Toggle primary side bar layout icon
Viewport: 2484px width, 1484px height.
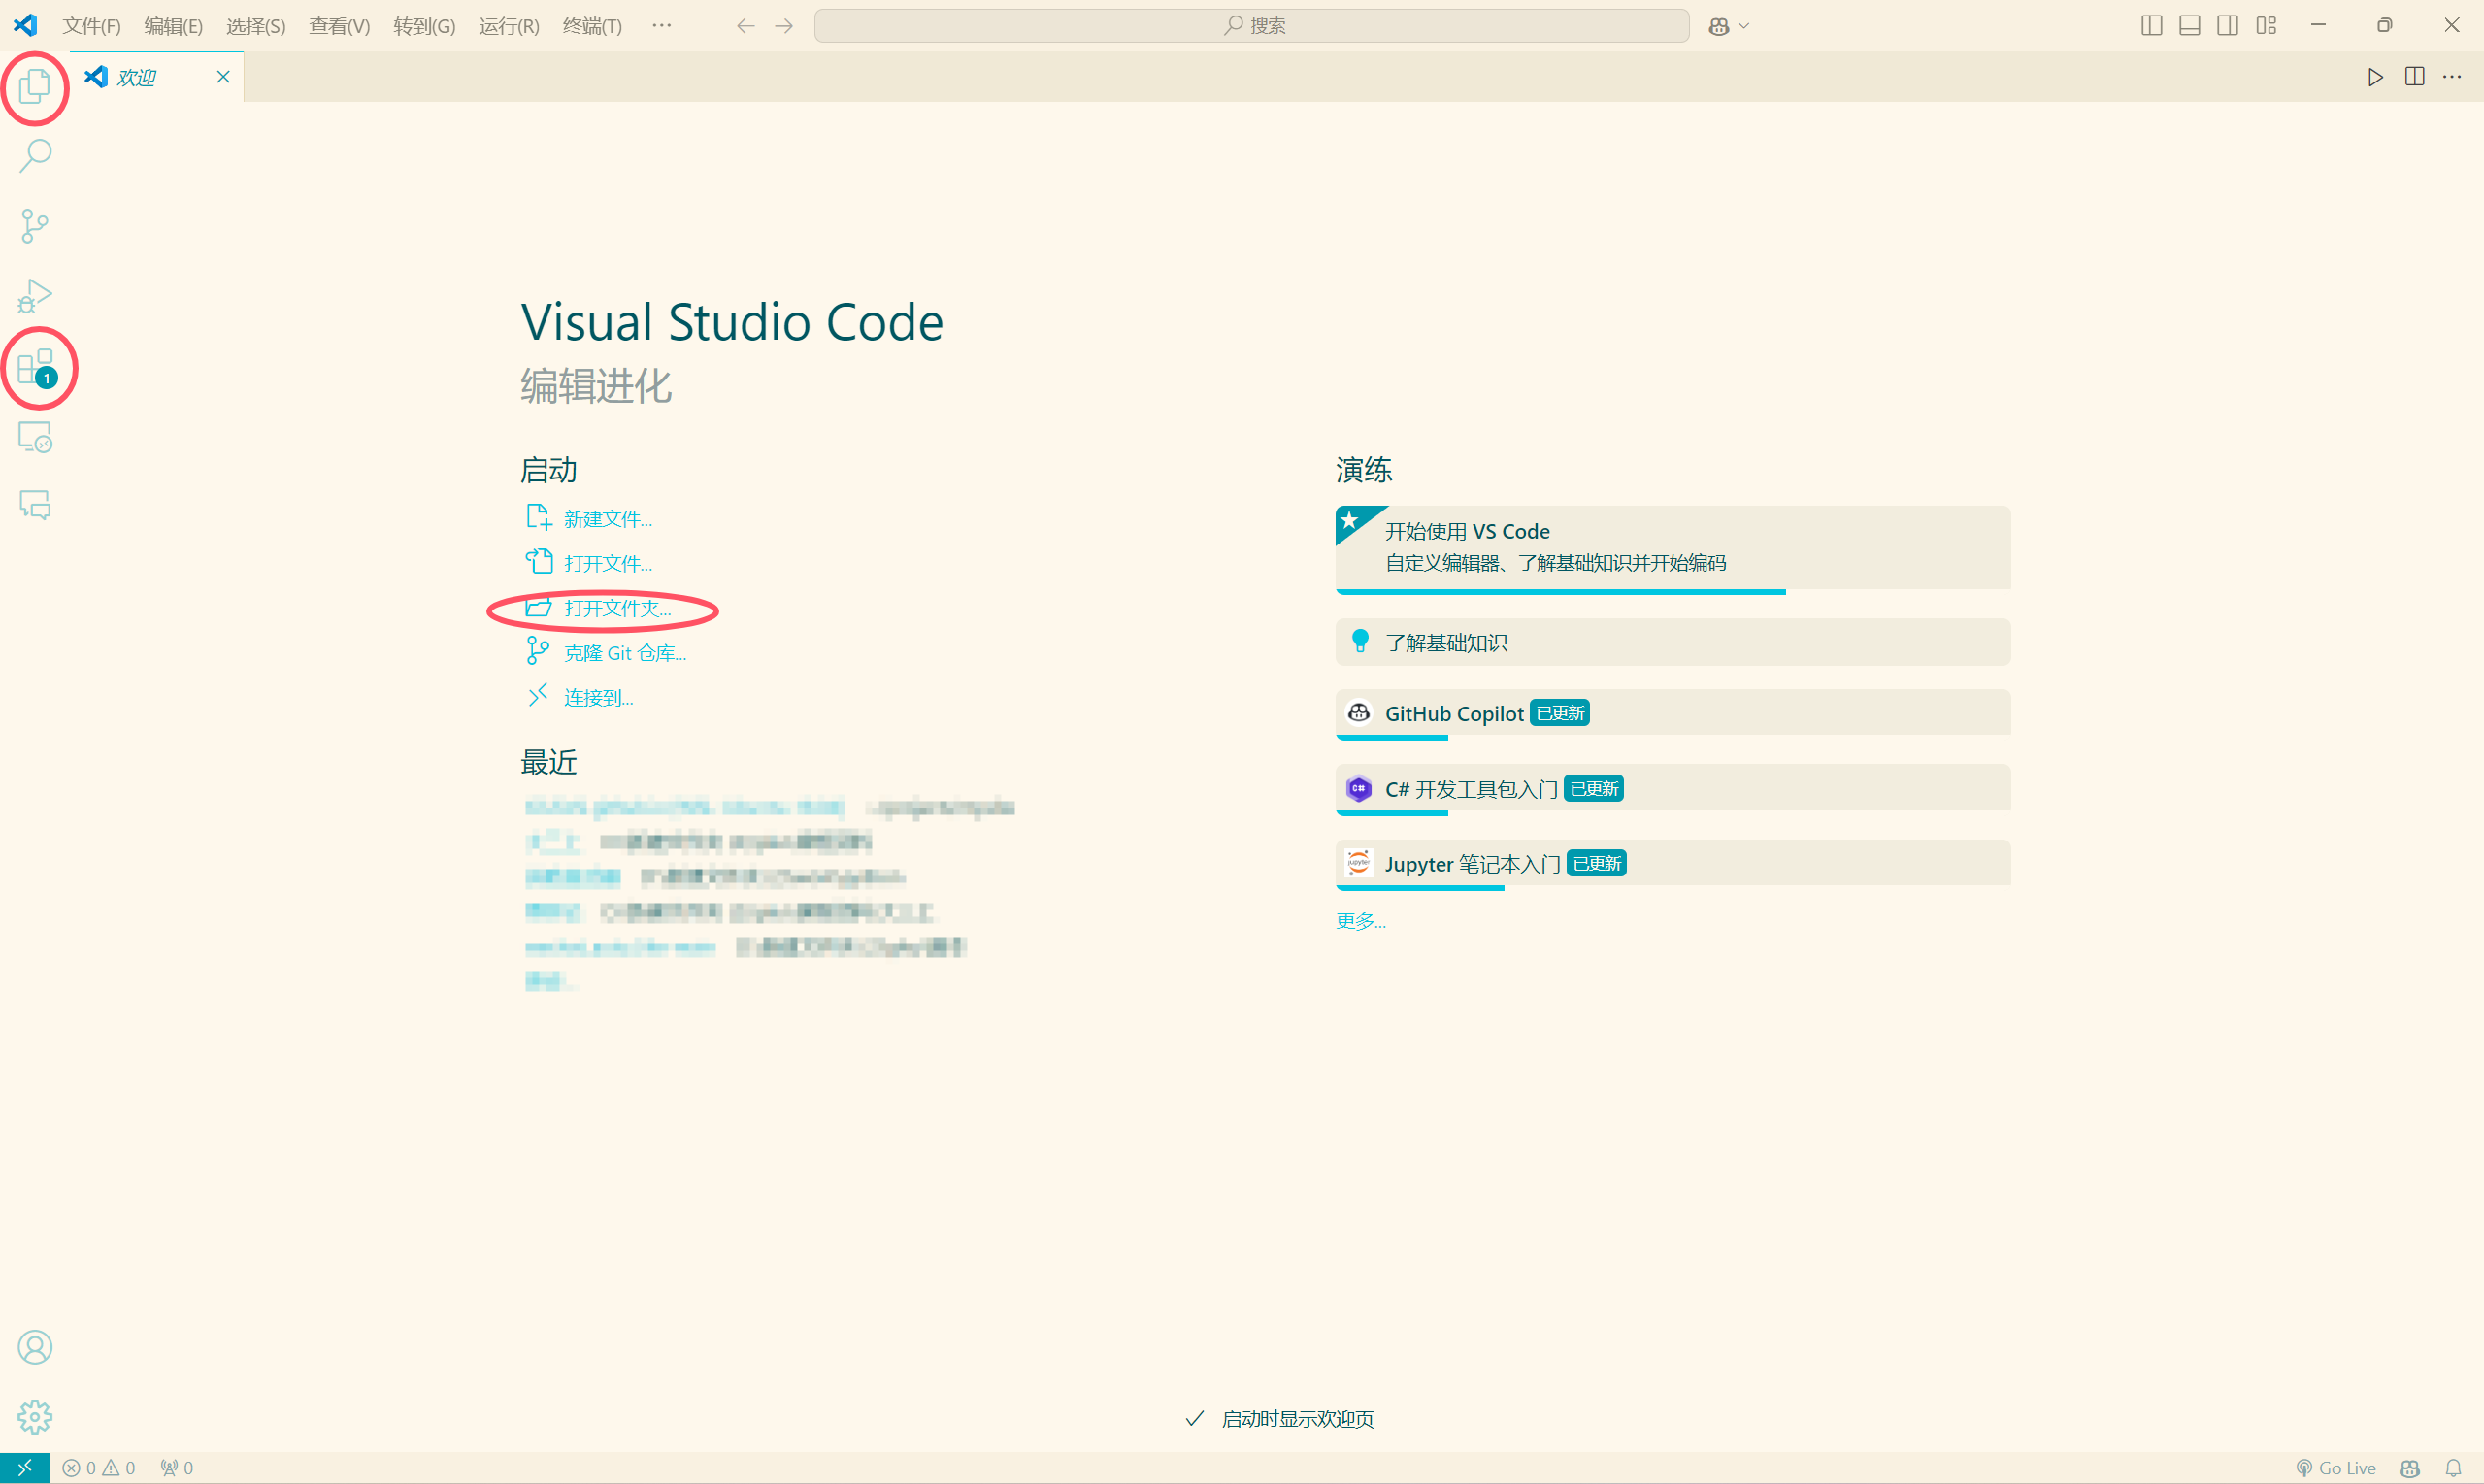[2152, 26]
